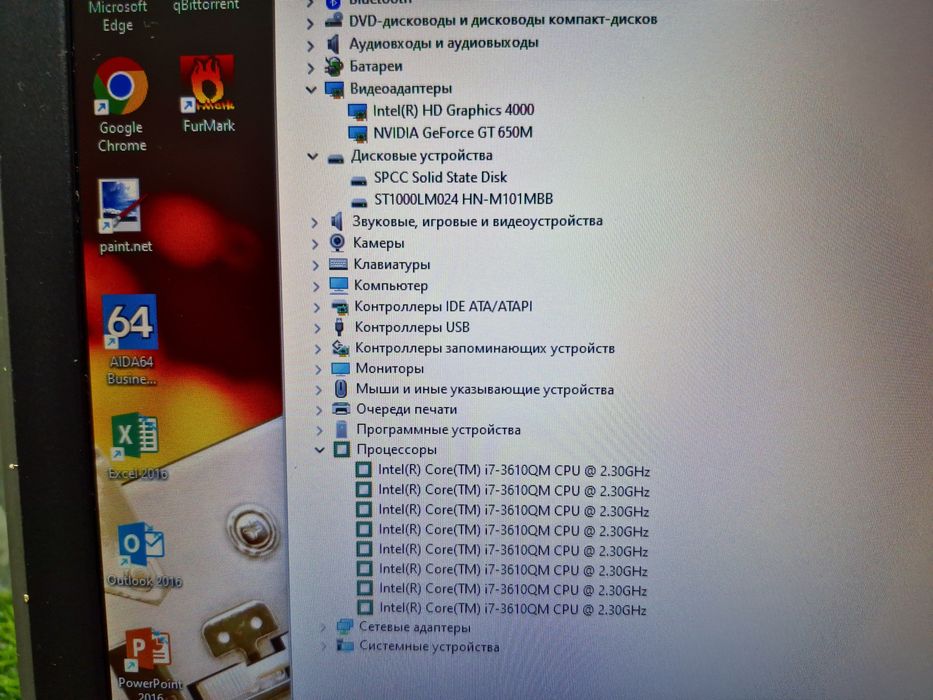The height and width of the screenshot is (700, 933).
Task: Open the Google Chrome desktop shortcut
Action: coord(121,105)
